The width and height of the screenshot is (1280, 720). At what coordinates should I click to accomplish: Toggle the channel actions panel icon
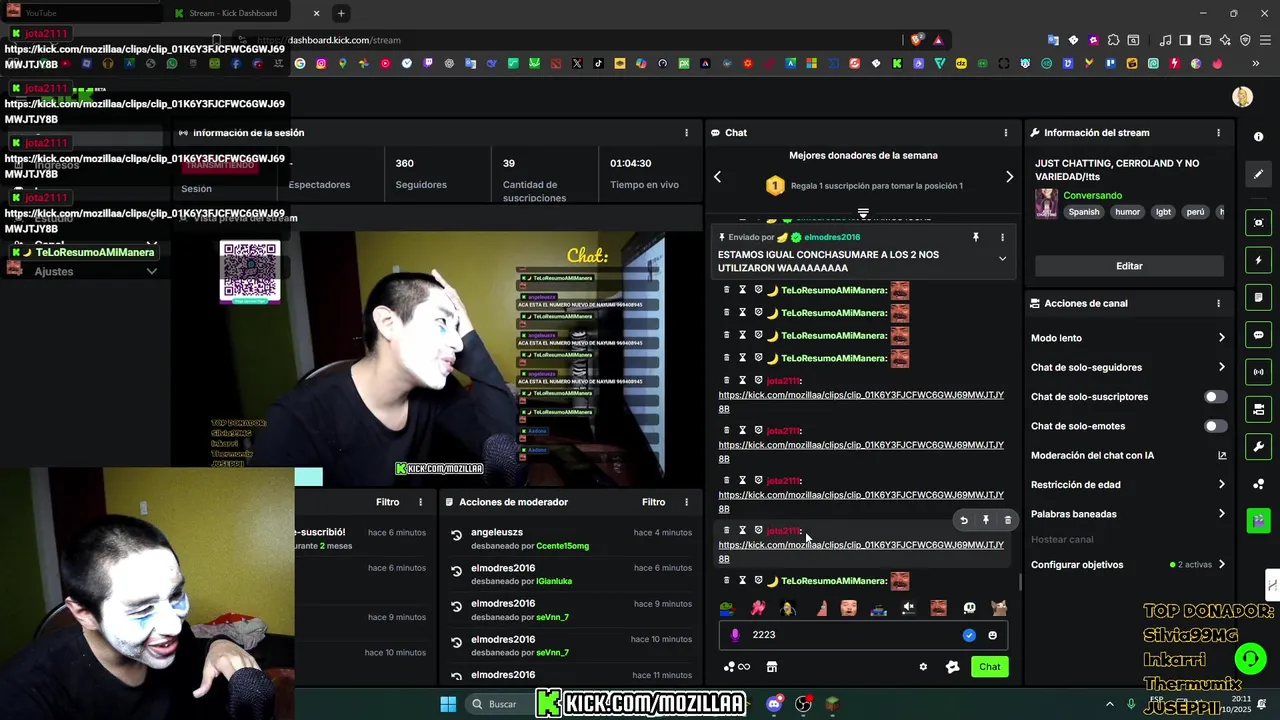coord(1258,409)
